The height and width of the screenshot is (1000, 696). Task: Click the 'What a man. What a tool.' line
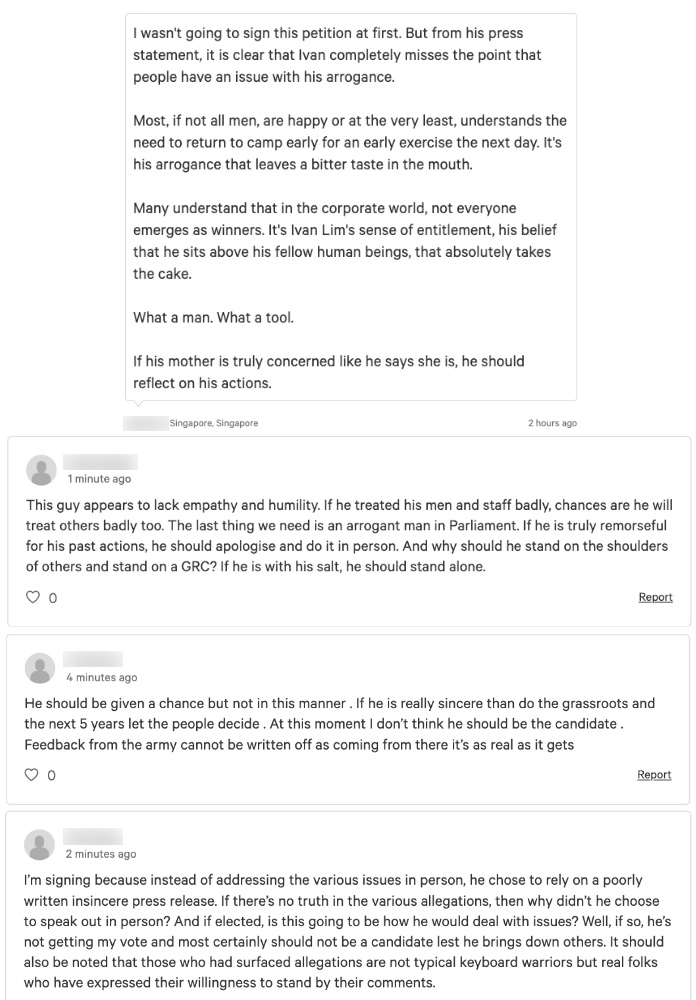coord(213,318)
